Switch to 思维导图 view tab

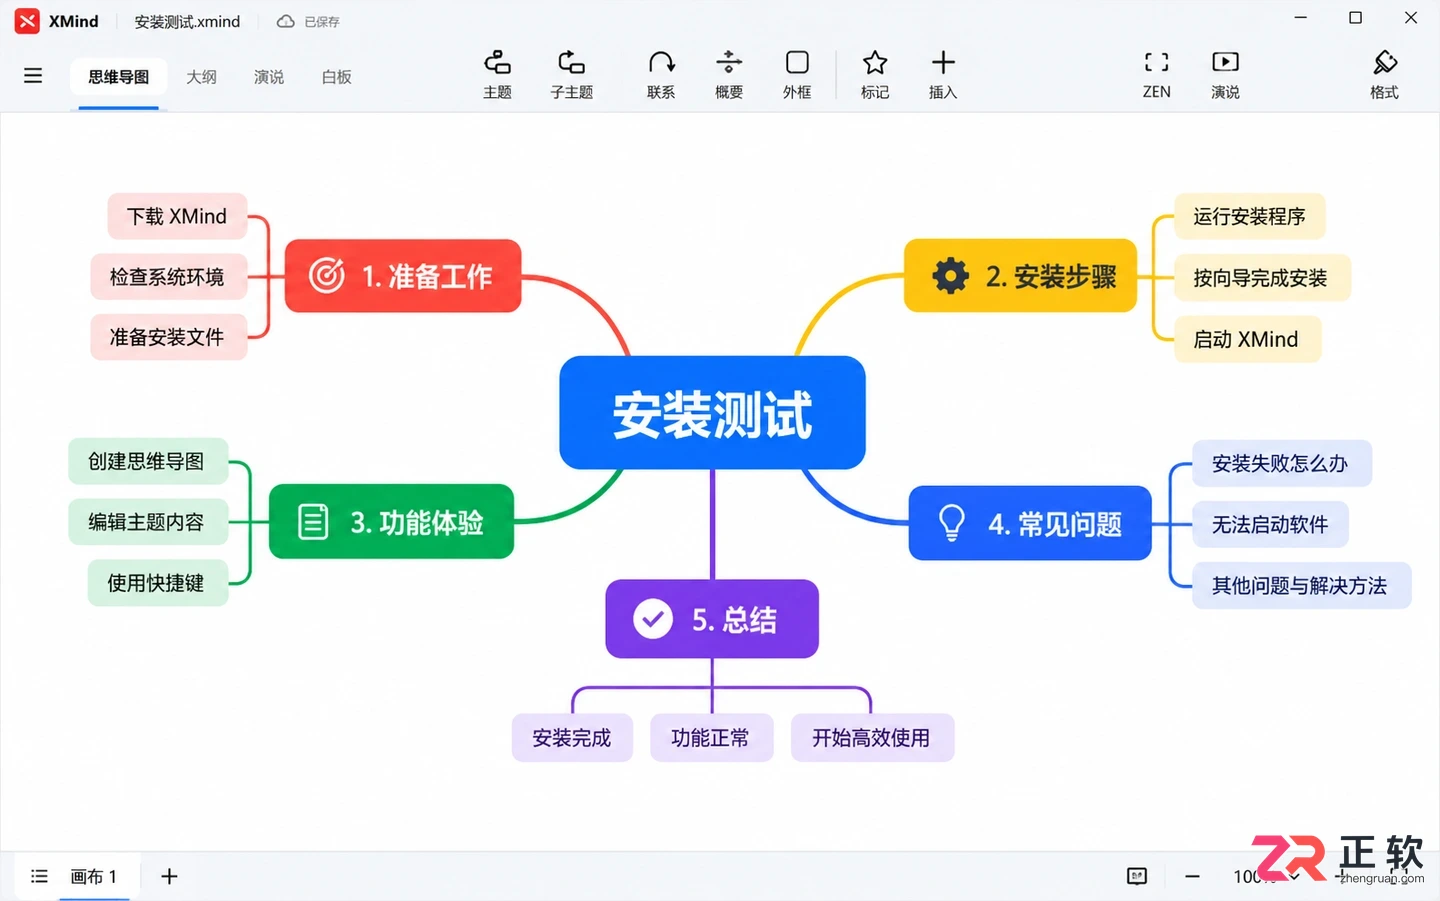[118, 77]
